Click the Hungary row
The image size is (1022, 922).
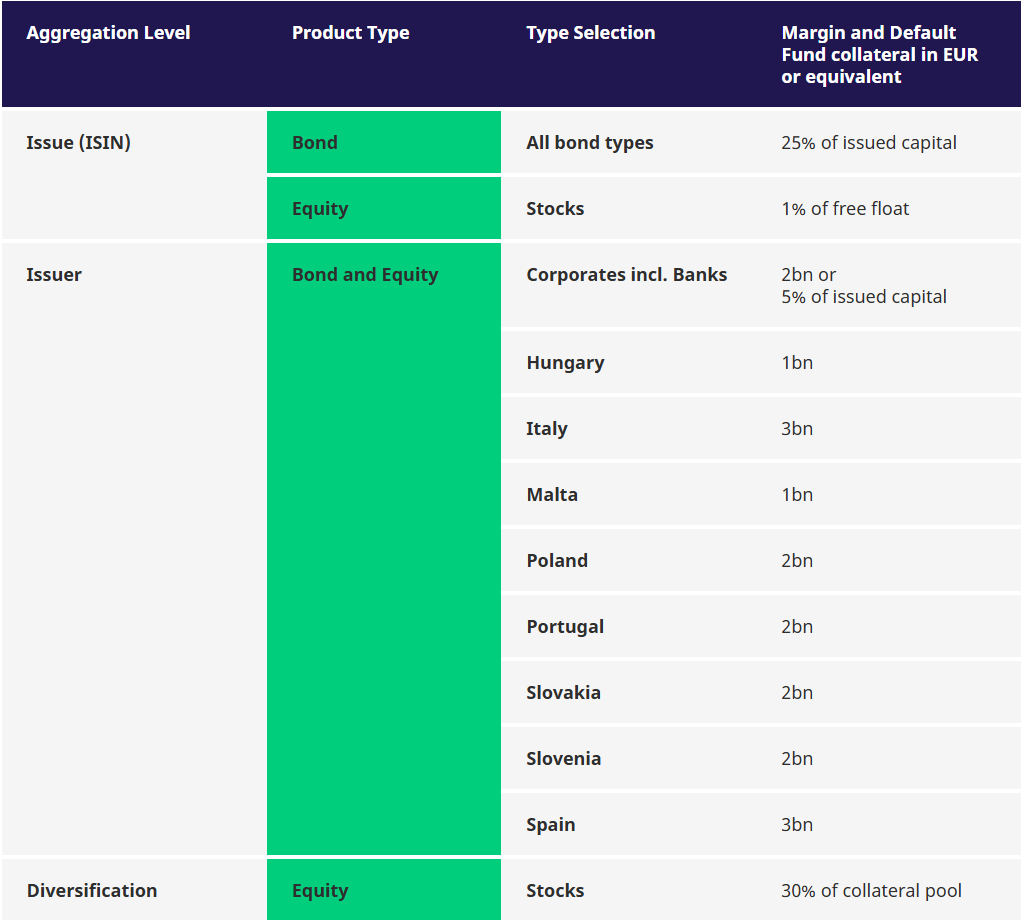pos(565,362)
